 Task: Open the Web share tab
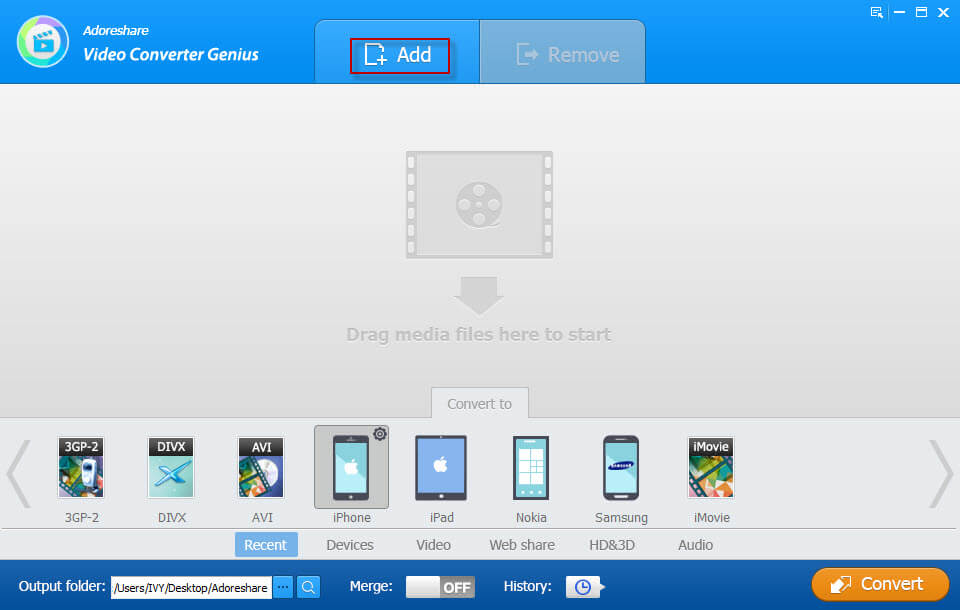pos(522,545)
